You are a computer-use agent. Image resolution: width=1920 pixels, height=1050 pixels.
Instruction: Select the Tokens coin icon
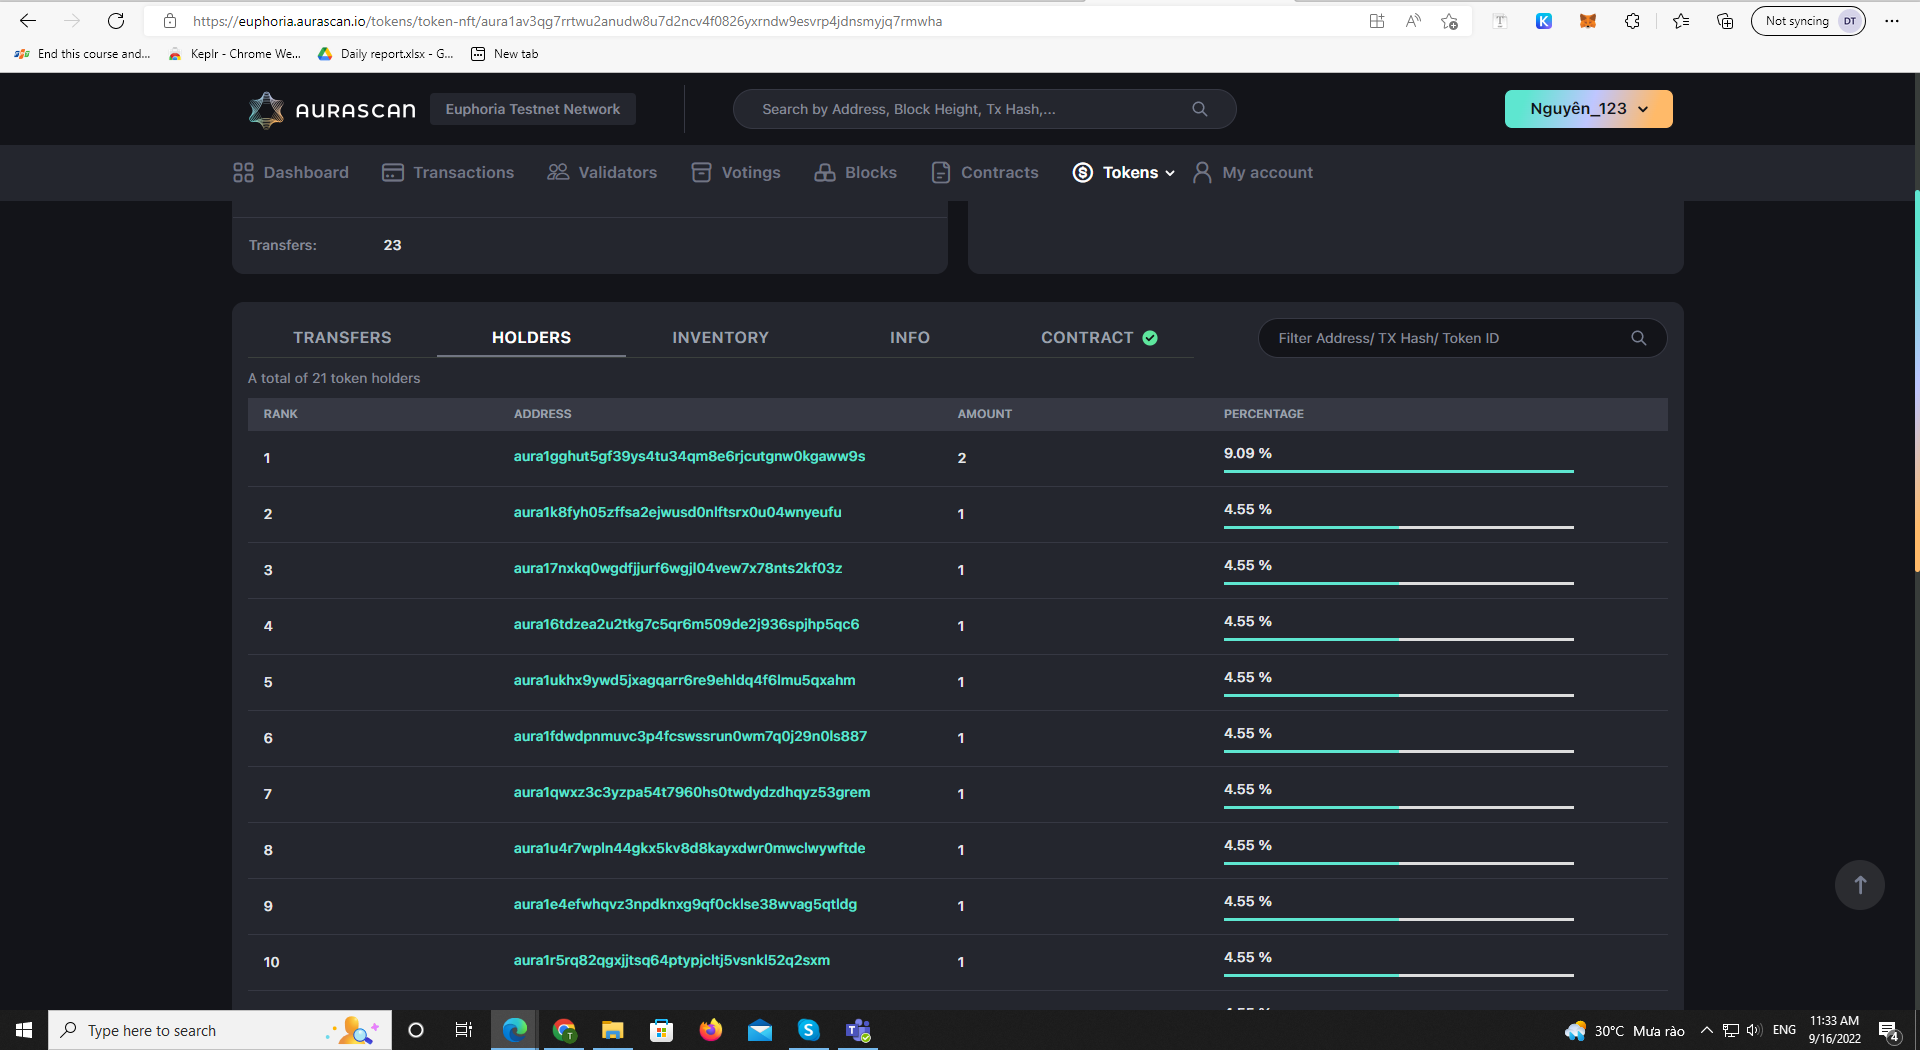(1083, 173)
